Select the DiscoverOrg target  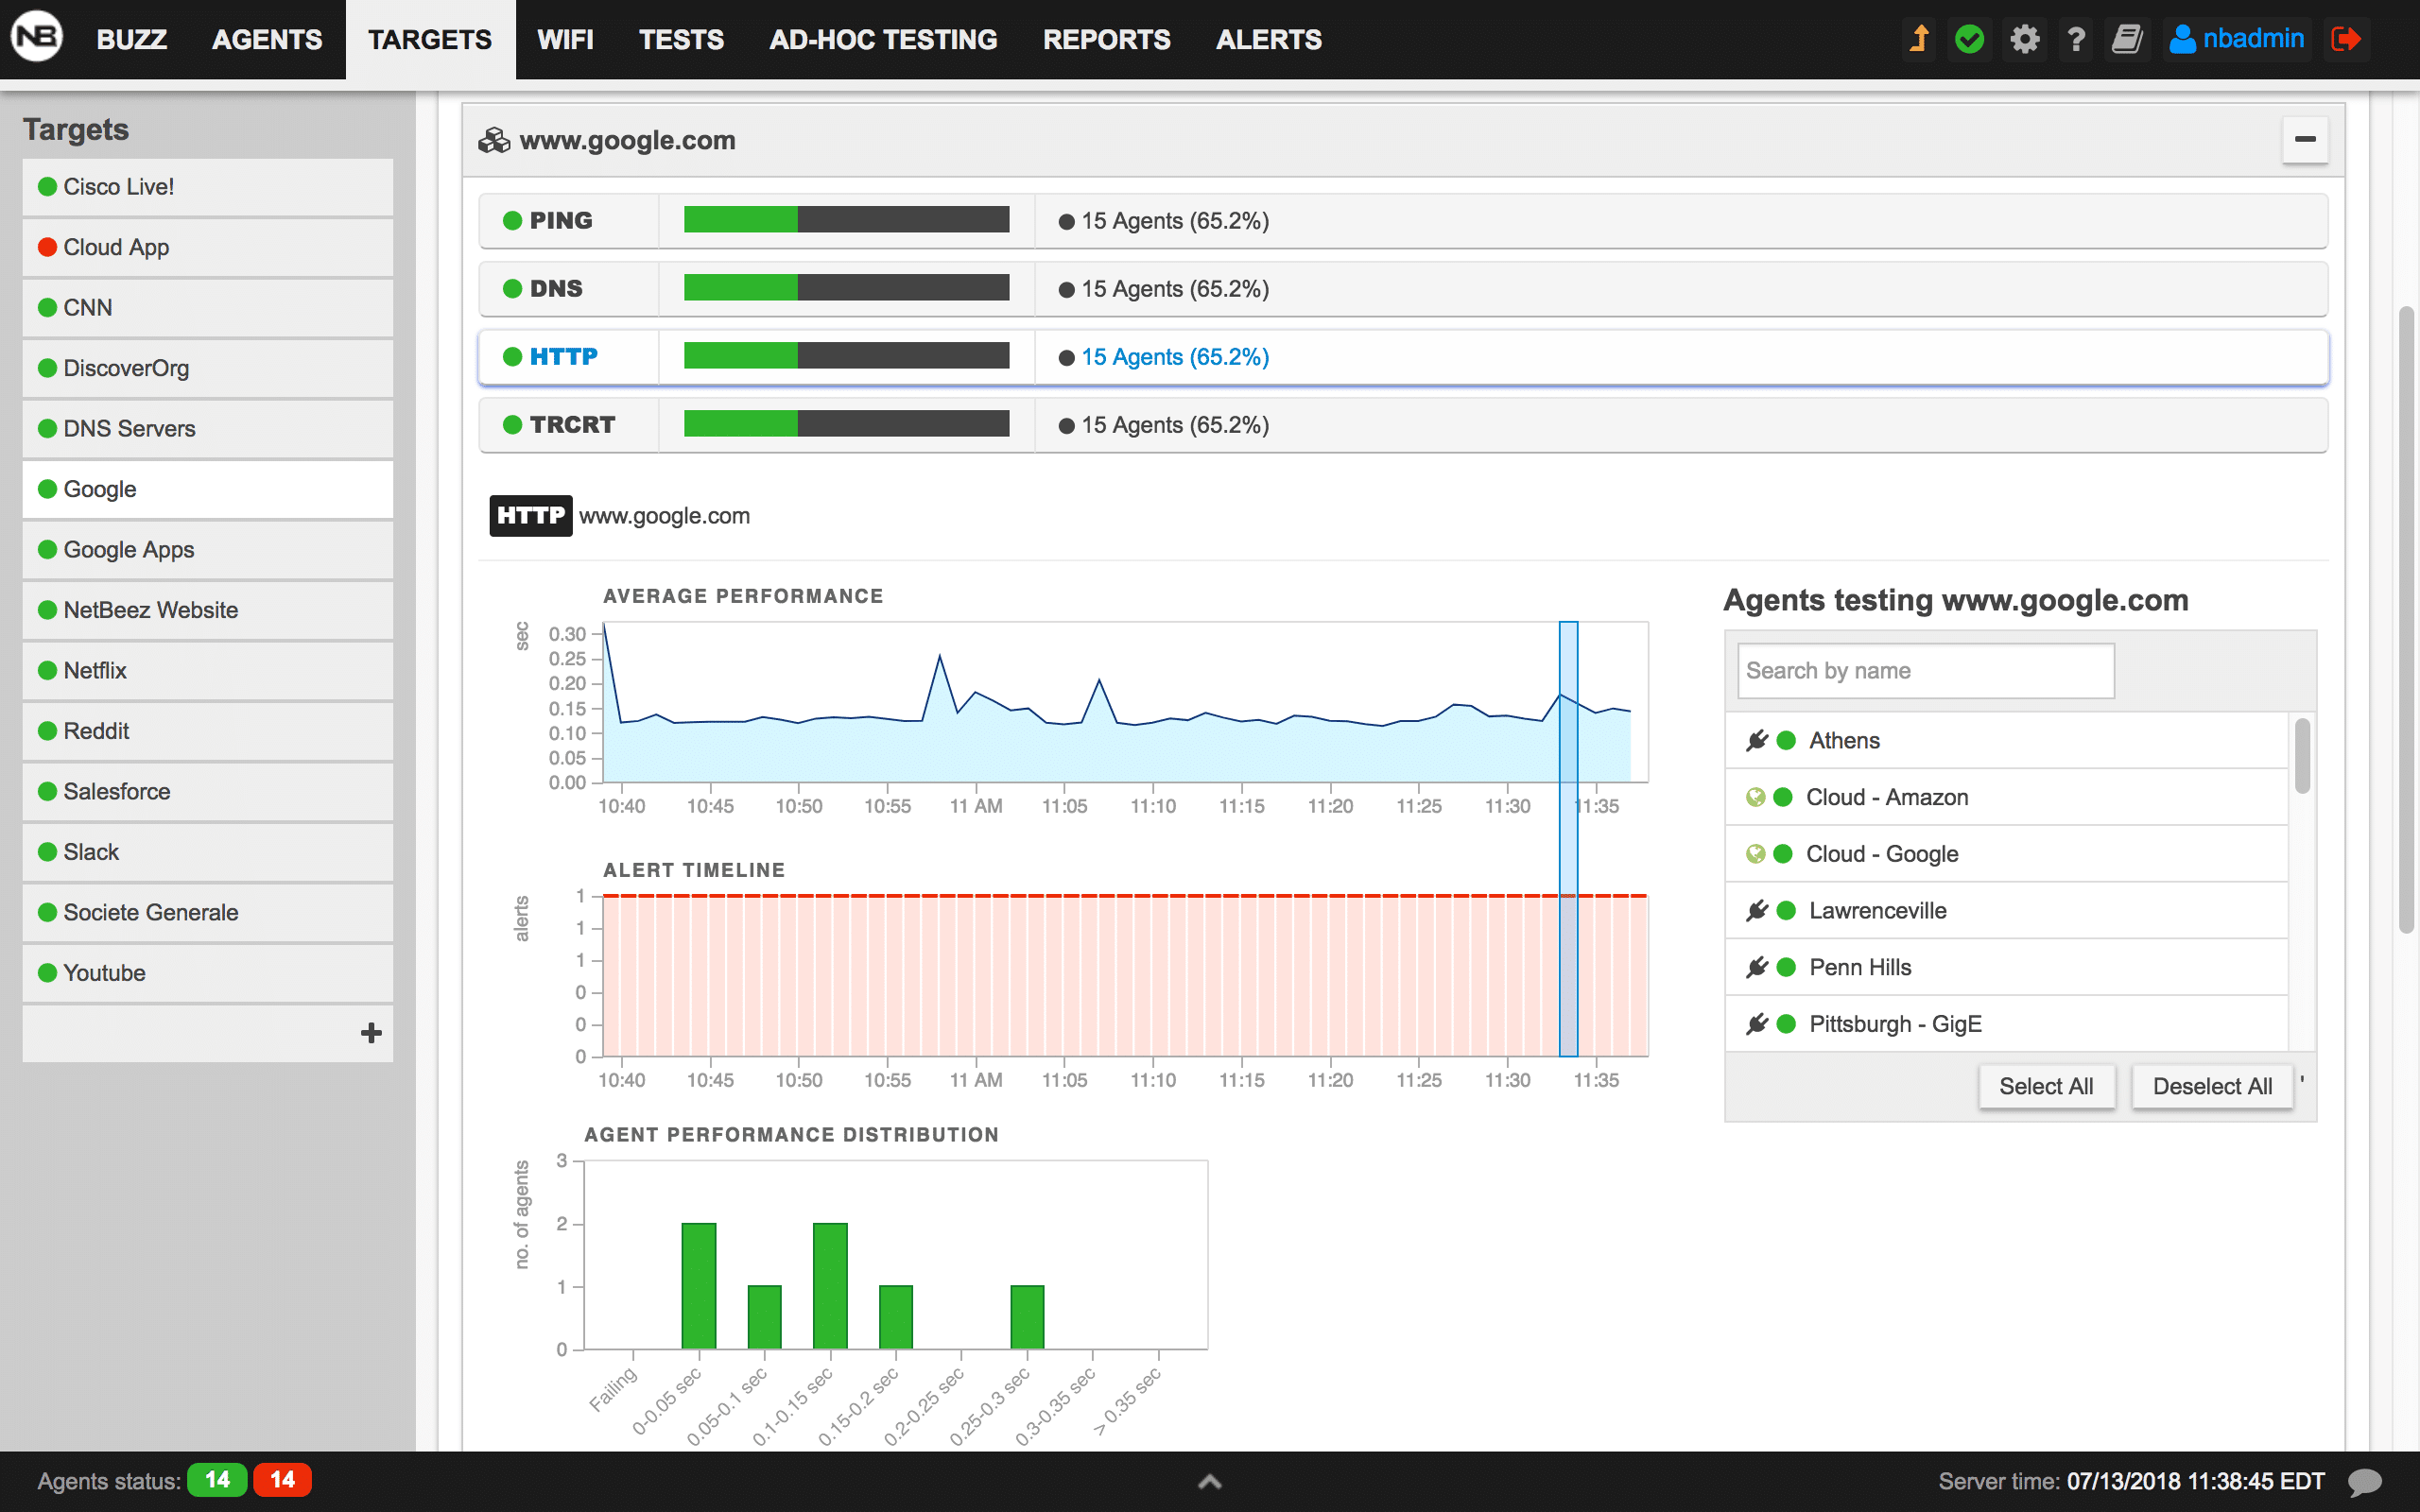(x=208, y=368)
